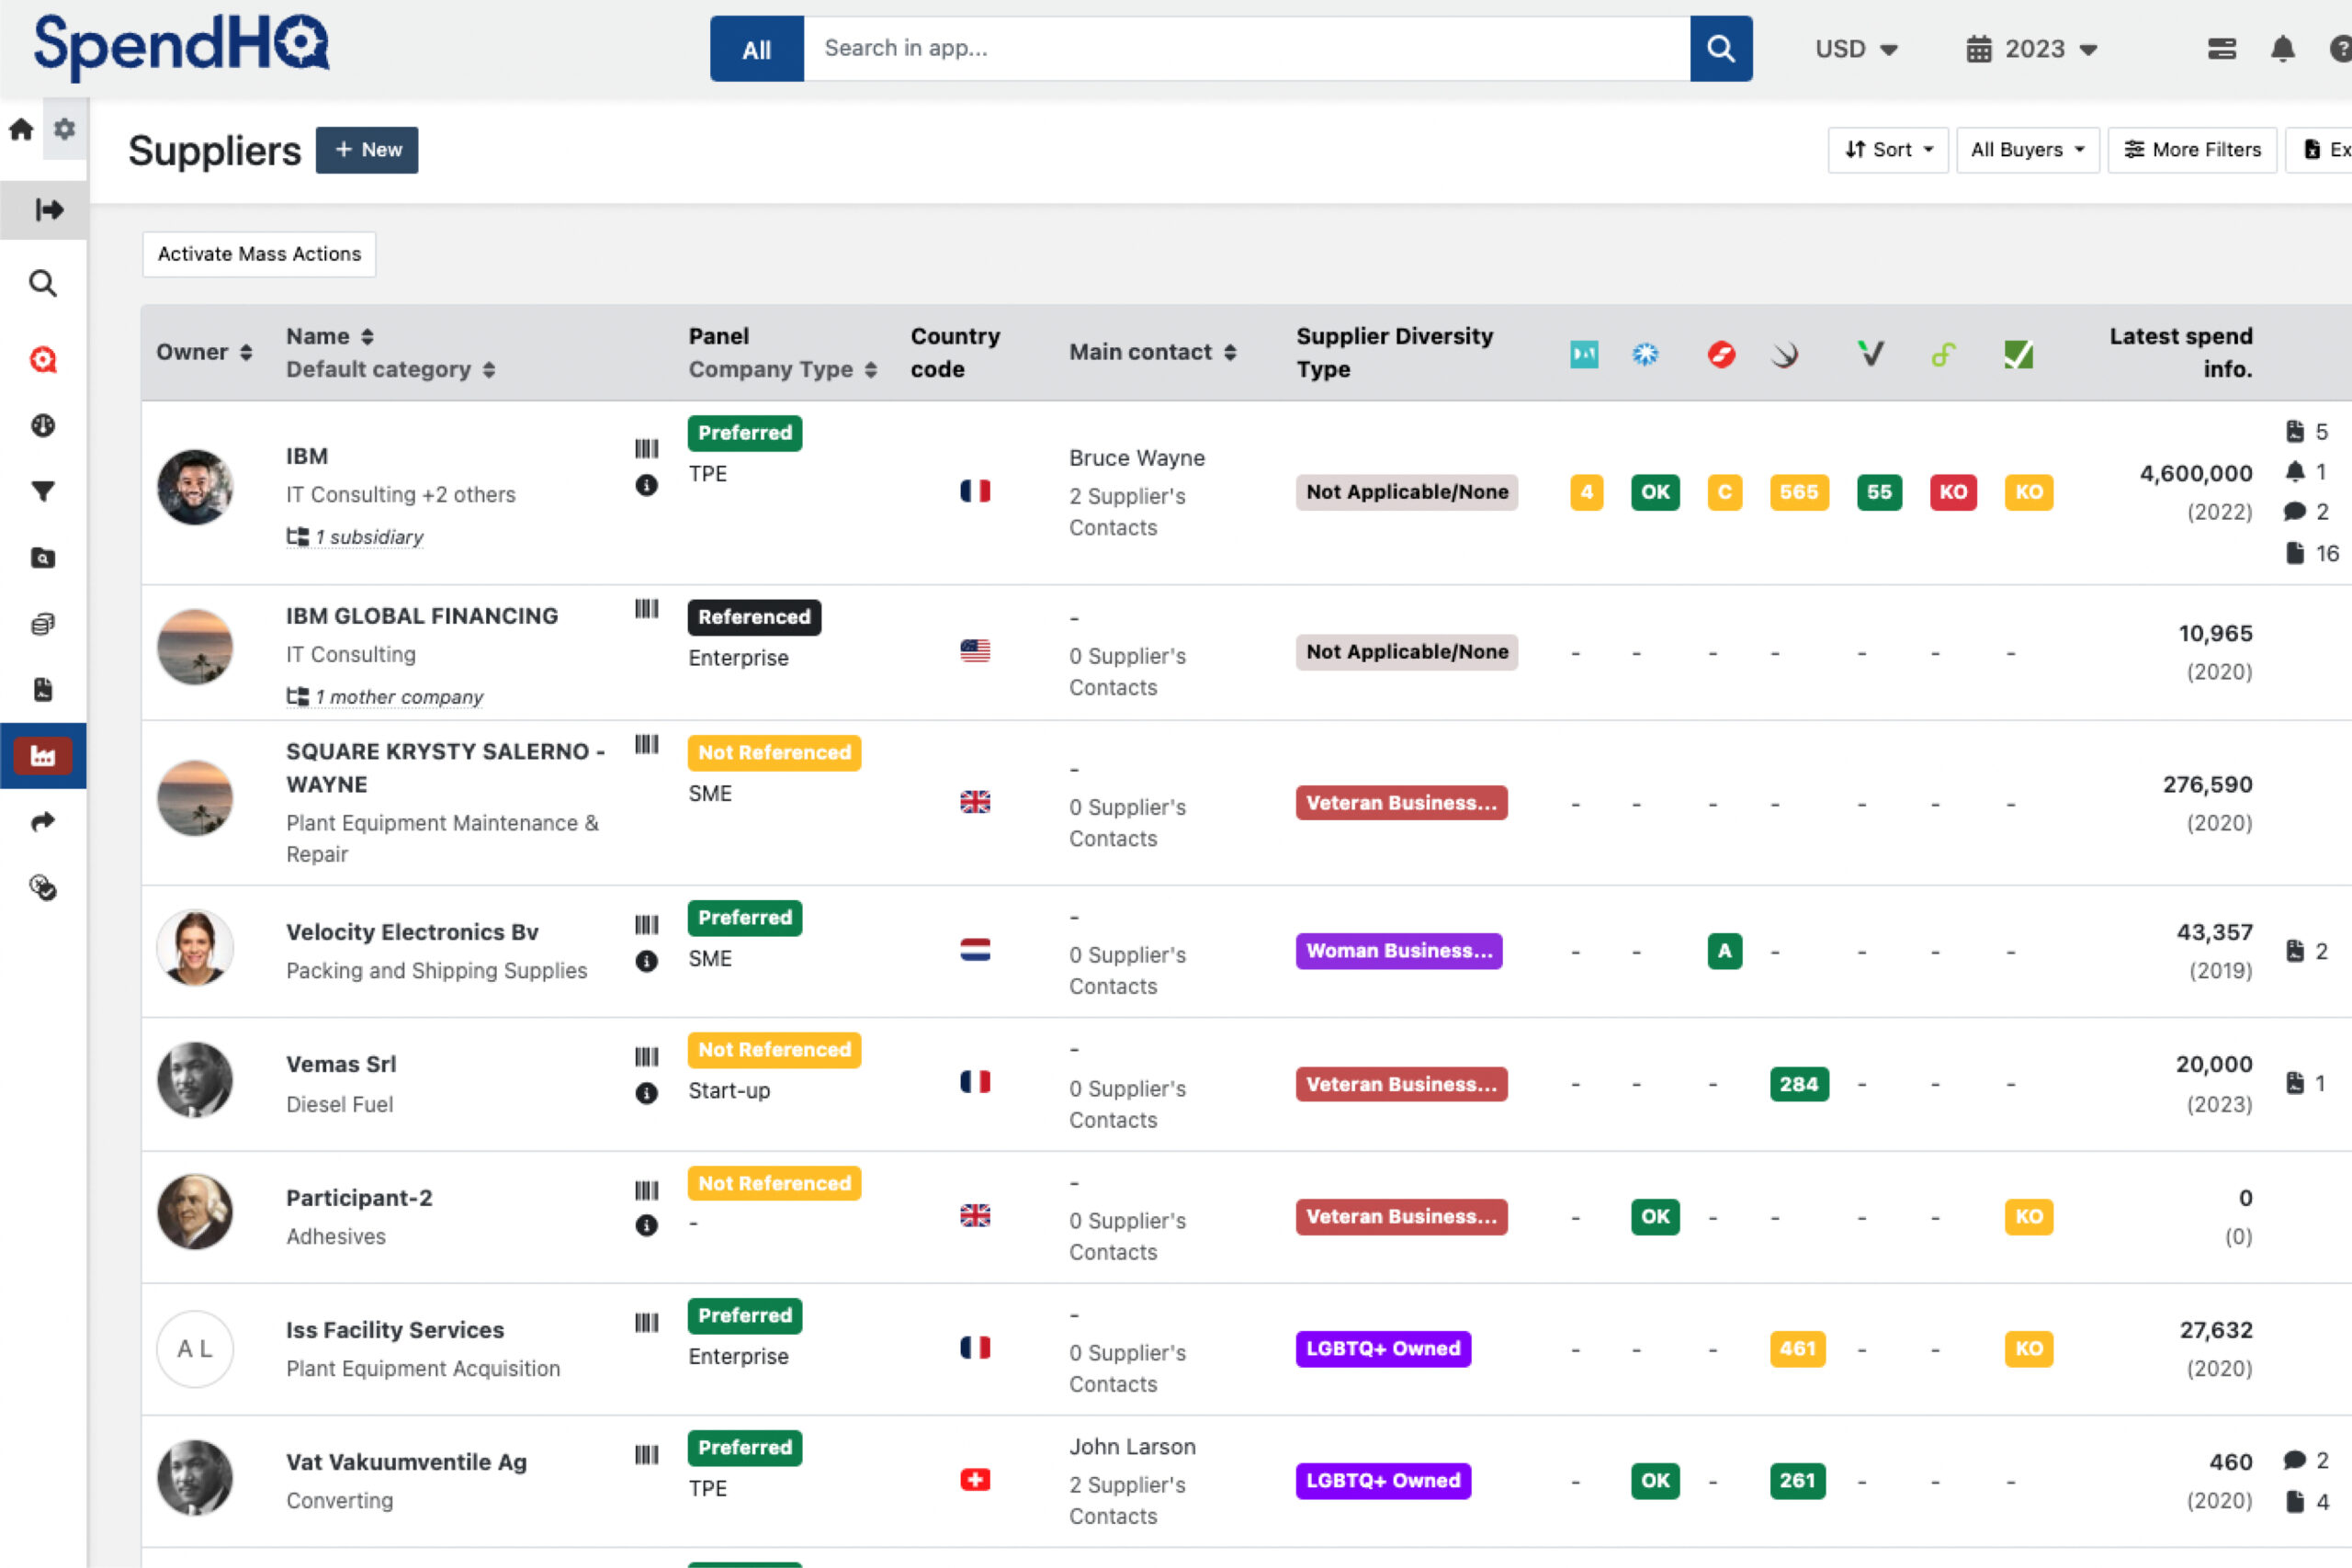2352x1568 pixels.
Task: Click the Referenced badge on IBM Global Financing
Action: pos(754,617)
